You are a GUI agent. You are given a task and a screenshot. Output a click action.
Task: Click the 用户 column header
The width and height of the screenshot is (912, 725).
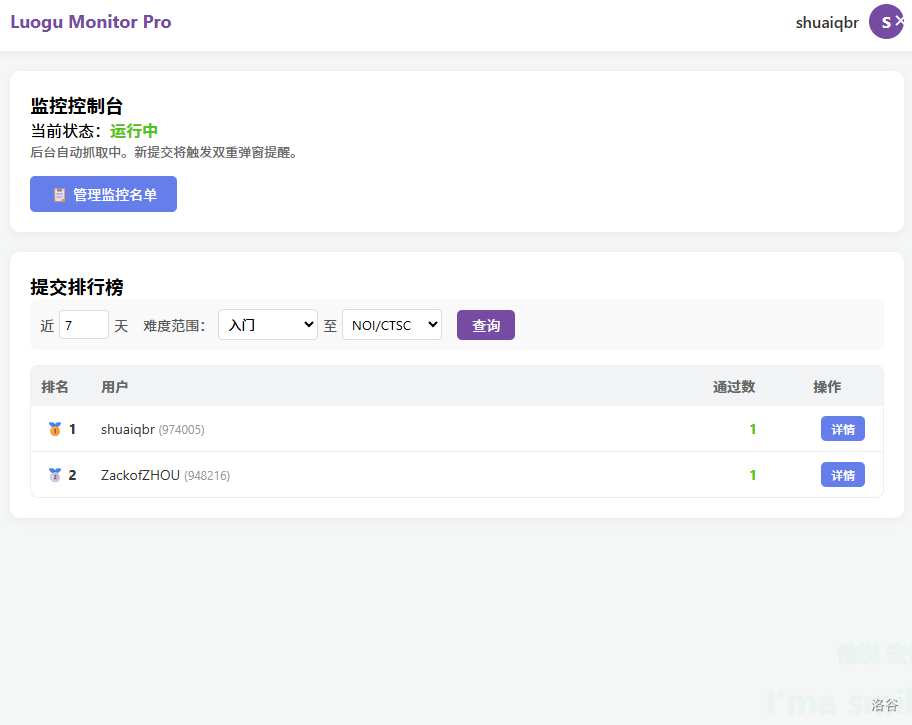point(114,387)
